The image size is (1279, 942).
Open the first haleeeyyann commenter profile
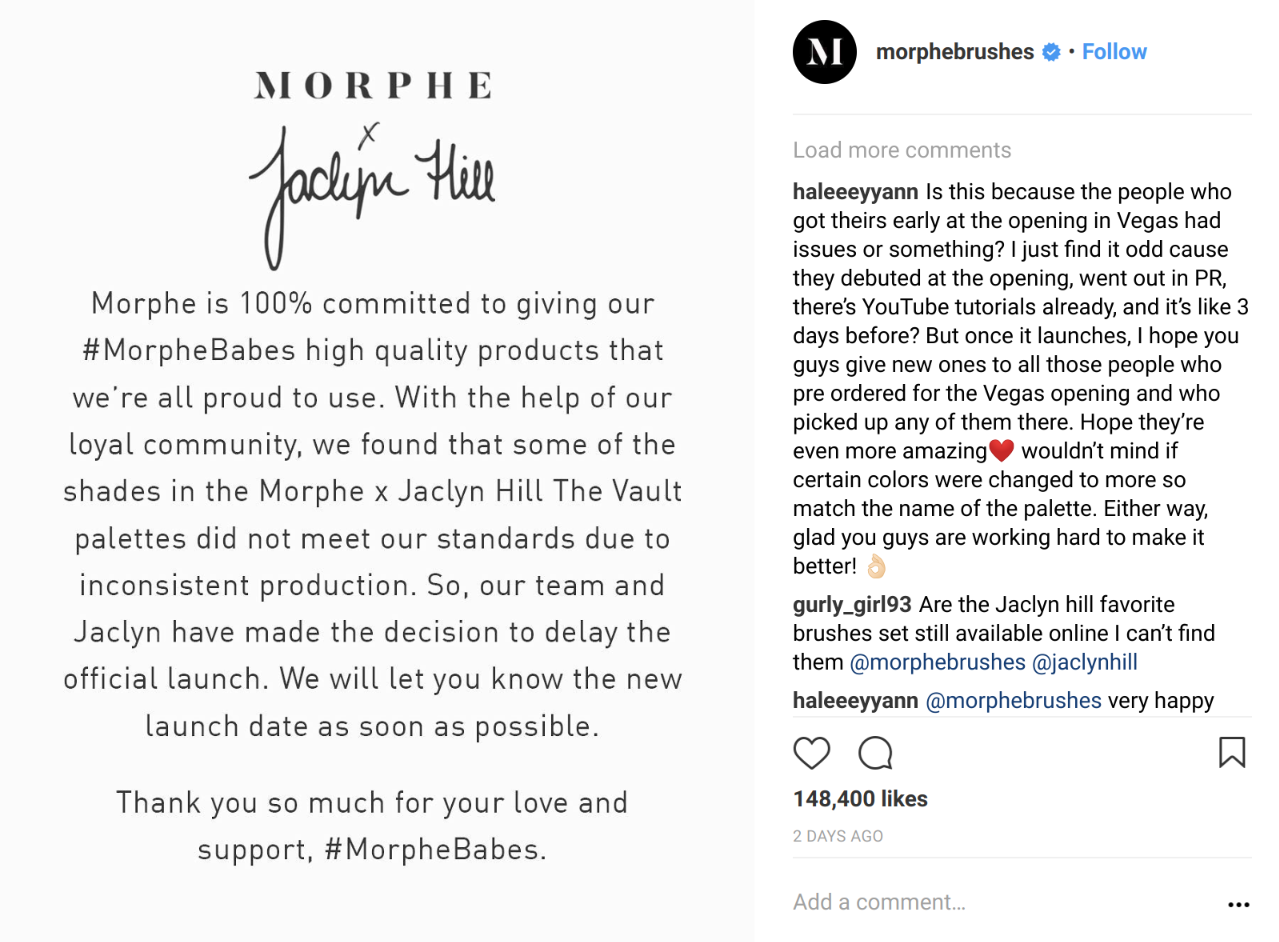click(855, 192)
